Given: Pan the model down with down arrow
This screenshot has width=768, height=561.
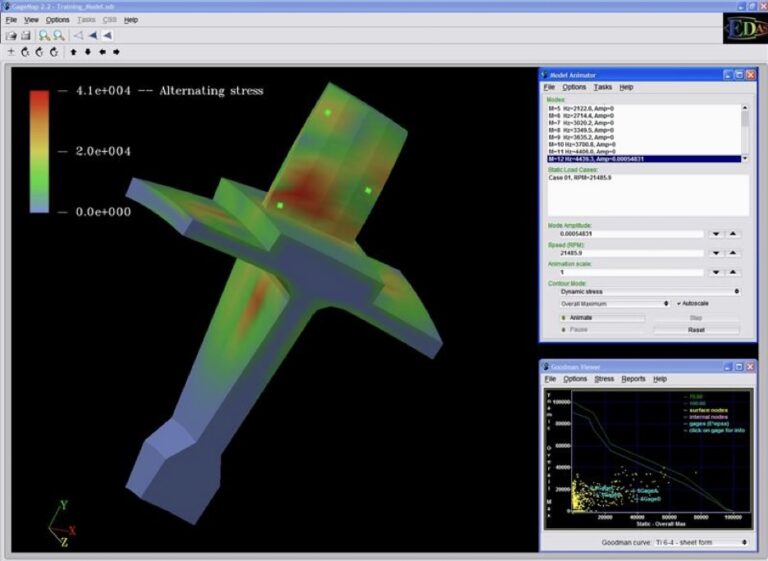Looking at the screenshot, I should pos(88,52).
